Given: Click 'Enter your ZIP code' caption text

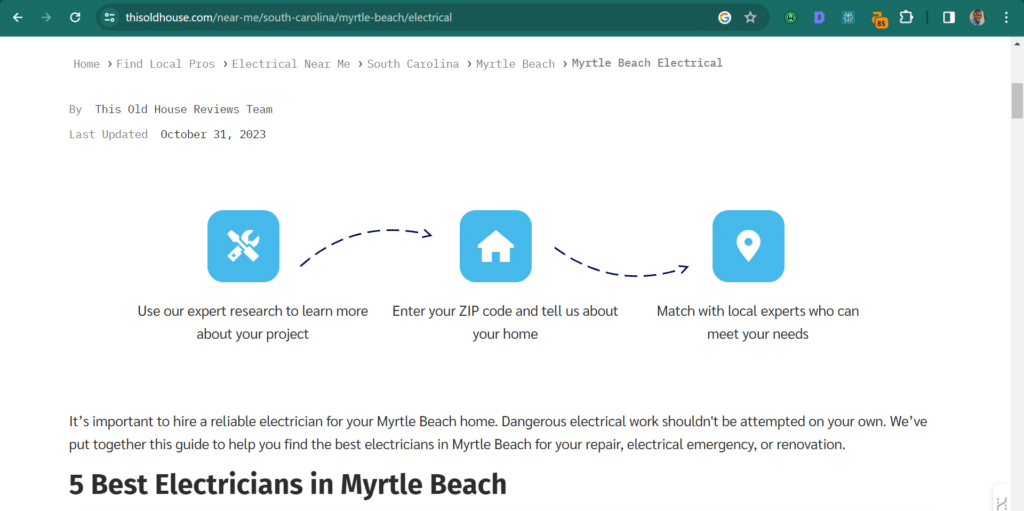Looking at the screenshot, I should (x=505, y=323).
